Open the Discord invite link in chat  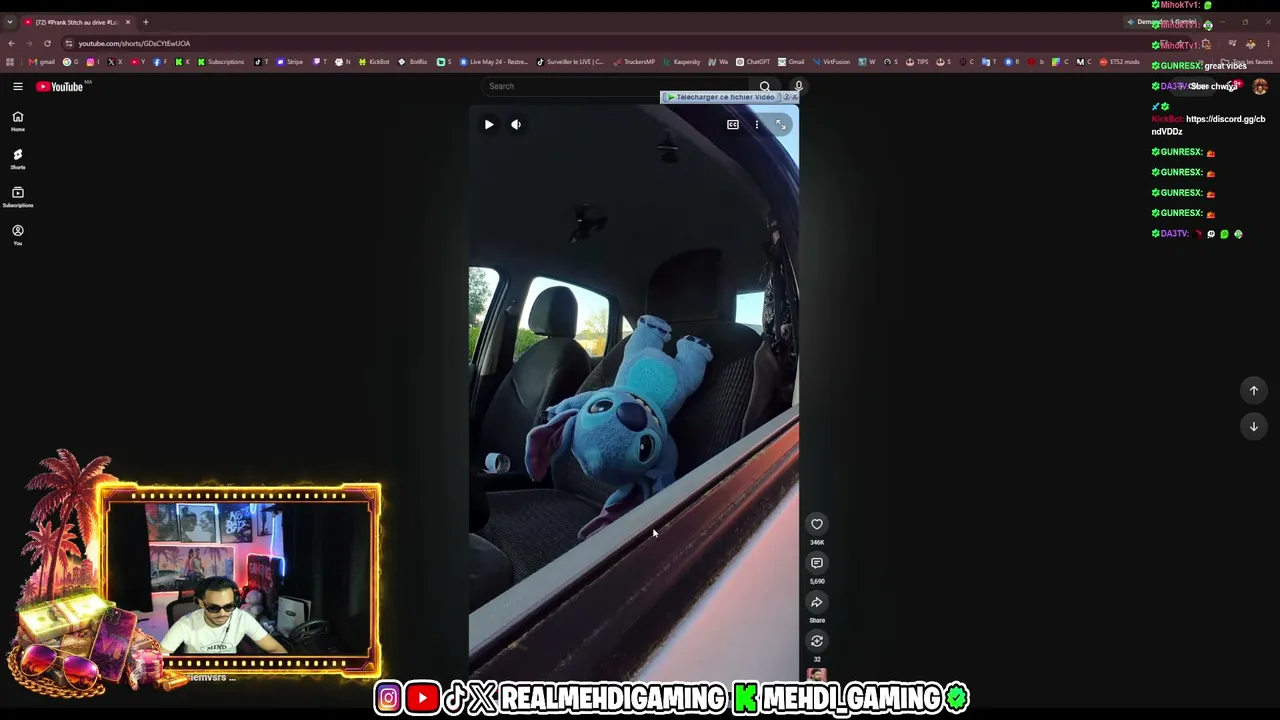(x=1208, y=125)
